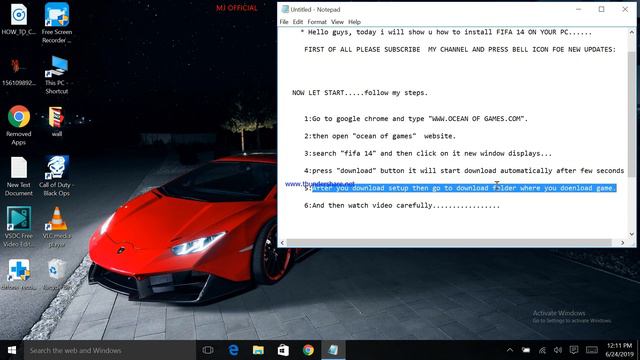Viewport: 640px width, 360px height.
Task: Click line "FIRST OF ALL PLEASE SUBSCRIBE"
Action: tap(460, 49)
